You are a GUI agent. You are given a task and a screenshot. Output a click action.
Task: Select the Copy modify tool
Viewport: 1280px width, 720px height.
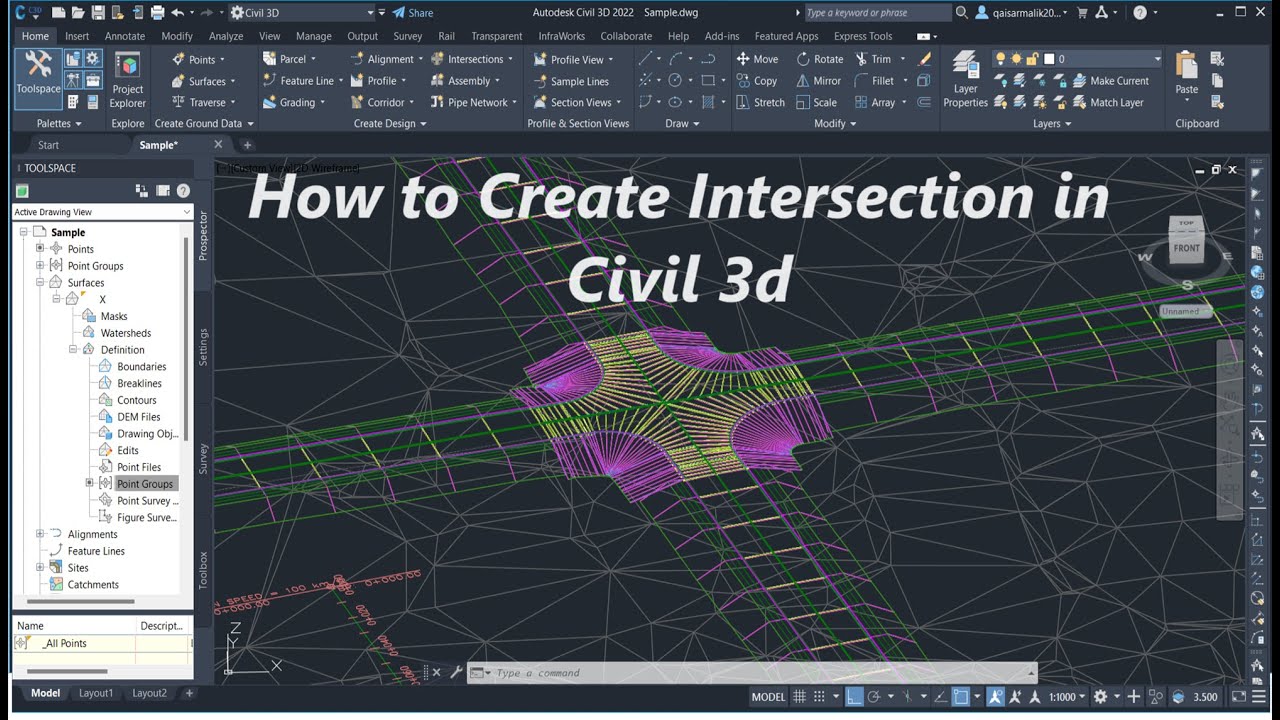pos(757,81)
